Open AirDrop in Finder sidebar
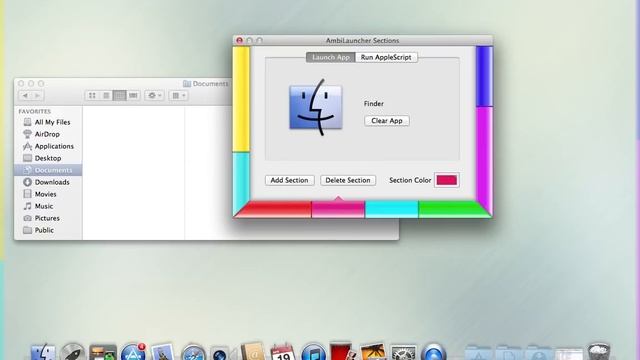The image size is (640, 360). [x=48, y=134]
